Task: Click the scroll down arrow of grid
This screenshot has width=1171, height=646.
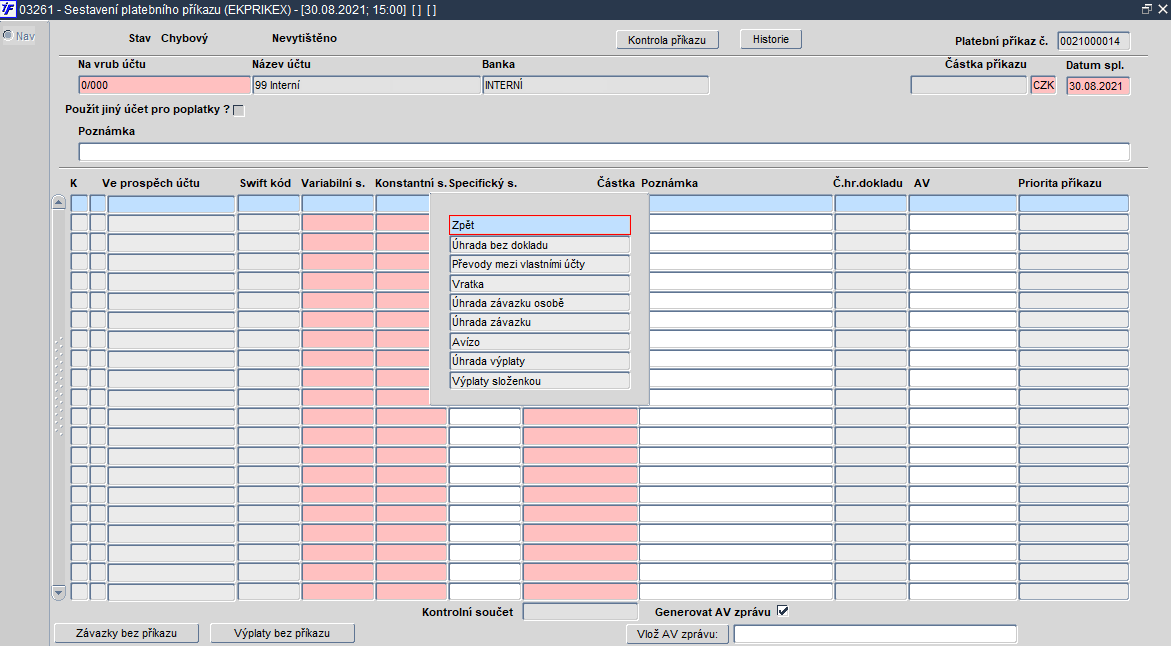Action: point(59,593)
